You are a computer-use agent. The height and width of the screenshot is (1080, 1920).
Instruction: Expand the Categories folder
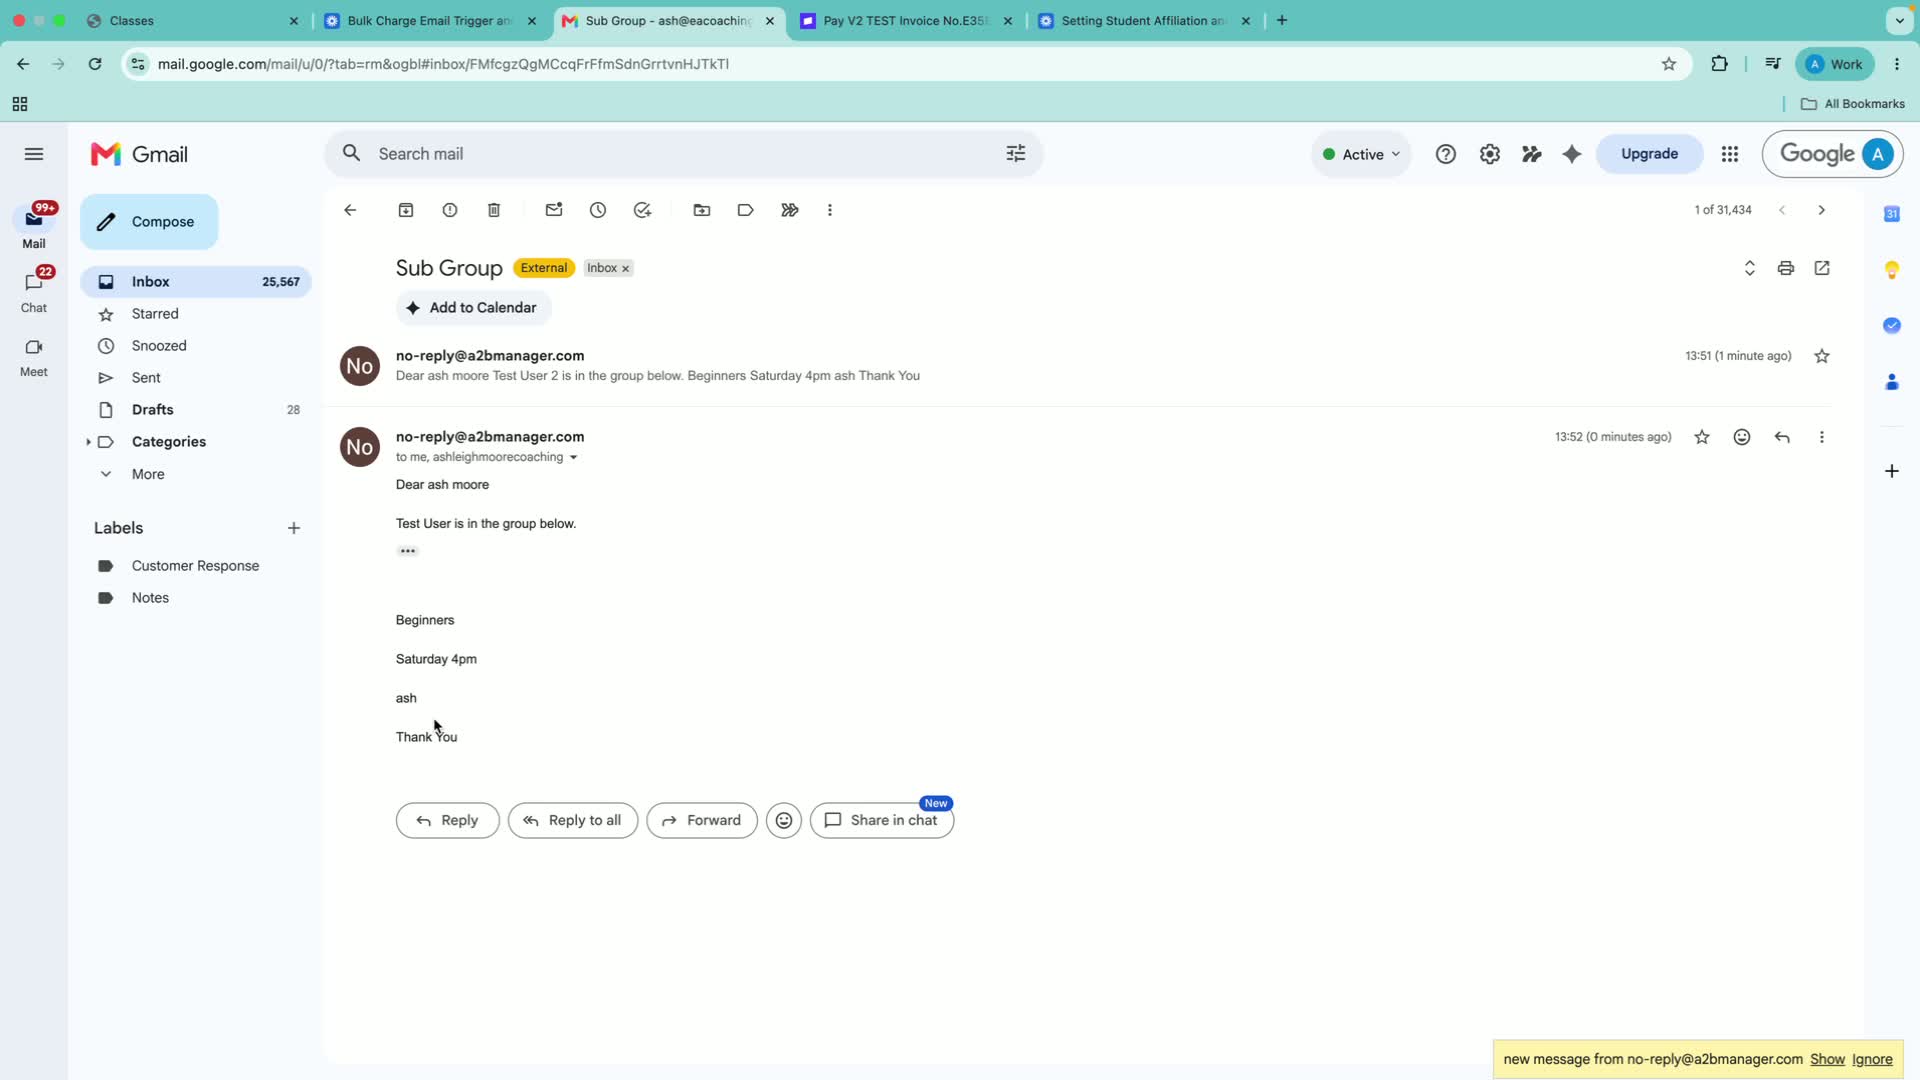[88, 442]
